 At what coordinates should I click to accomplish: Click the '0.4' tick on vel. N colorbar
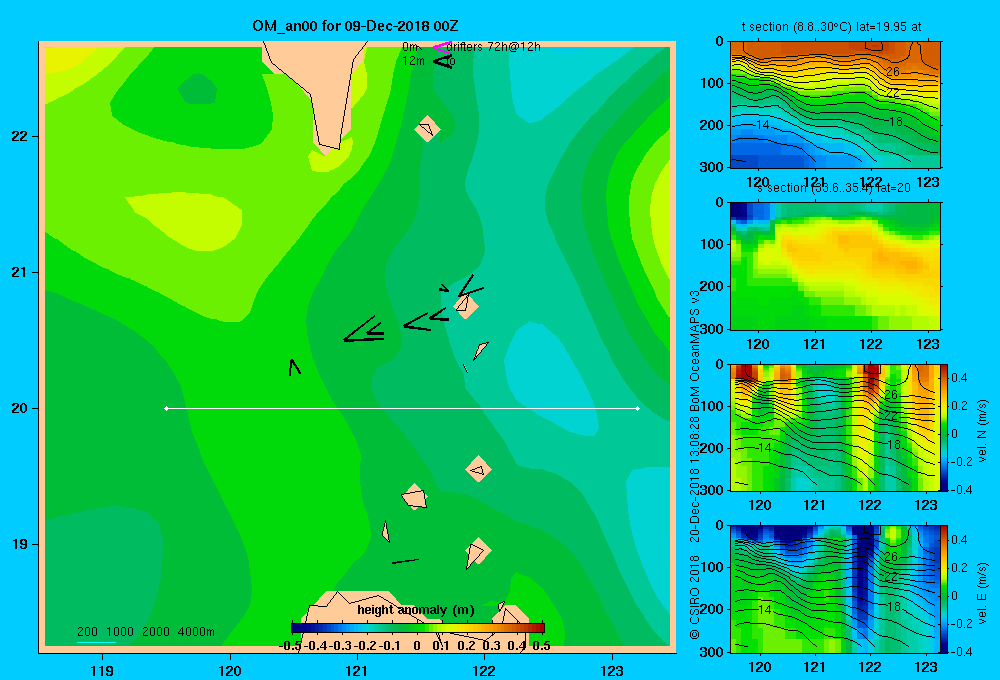[959, 378]
